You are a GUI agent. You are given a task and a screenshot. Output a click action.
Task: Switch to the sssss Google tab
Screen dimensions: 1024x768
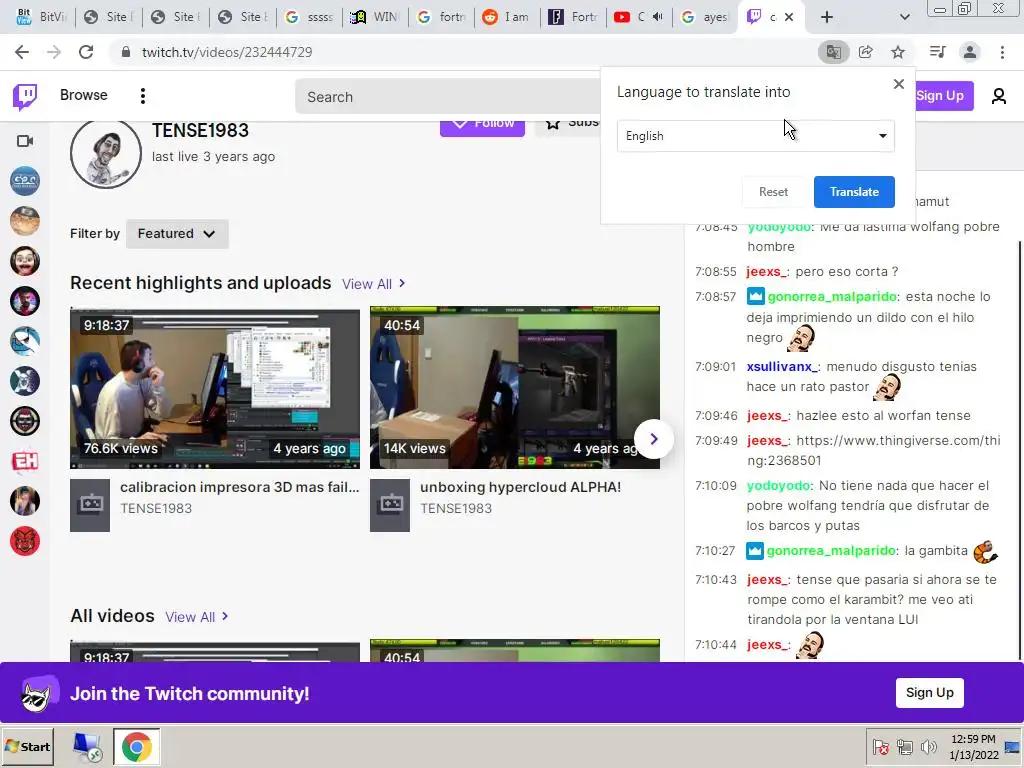pos(310,17)
